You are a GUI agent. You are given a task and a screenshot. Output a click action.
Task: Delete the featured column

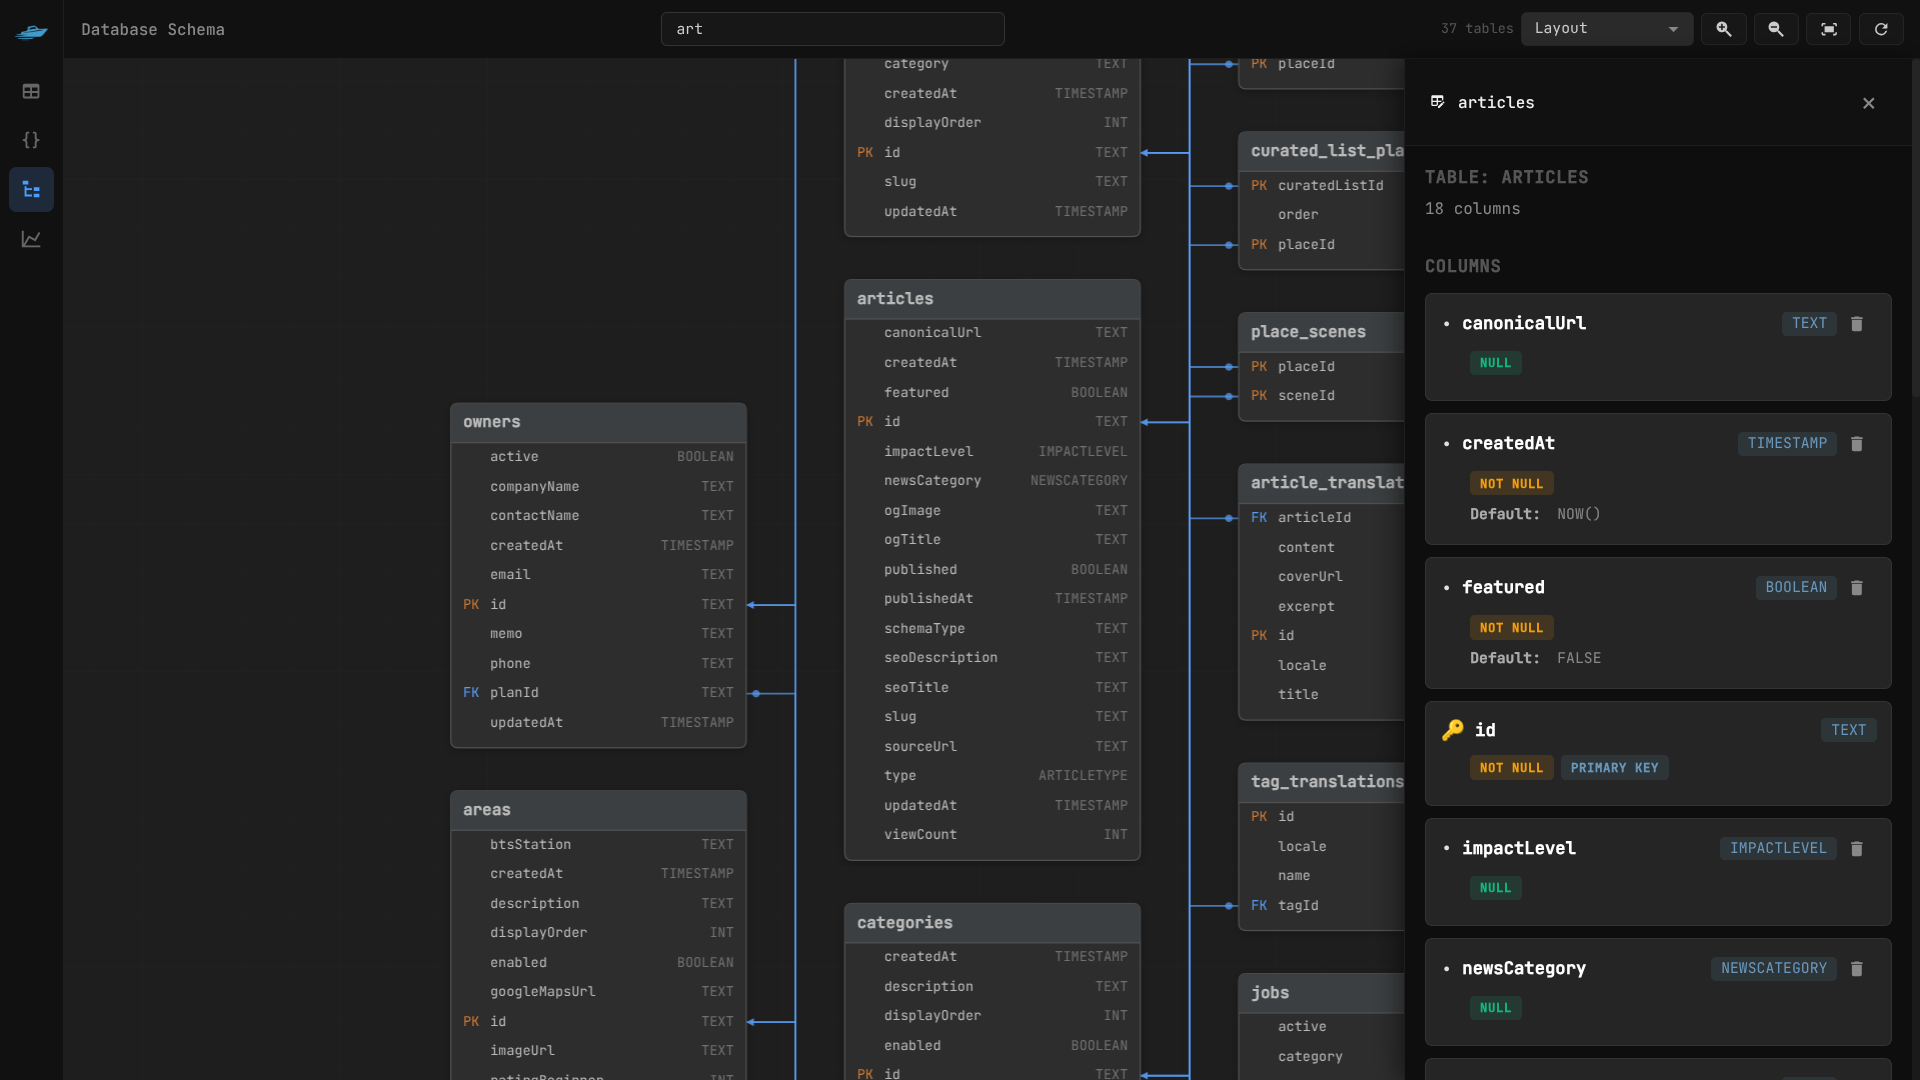pos(1857,588)
